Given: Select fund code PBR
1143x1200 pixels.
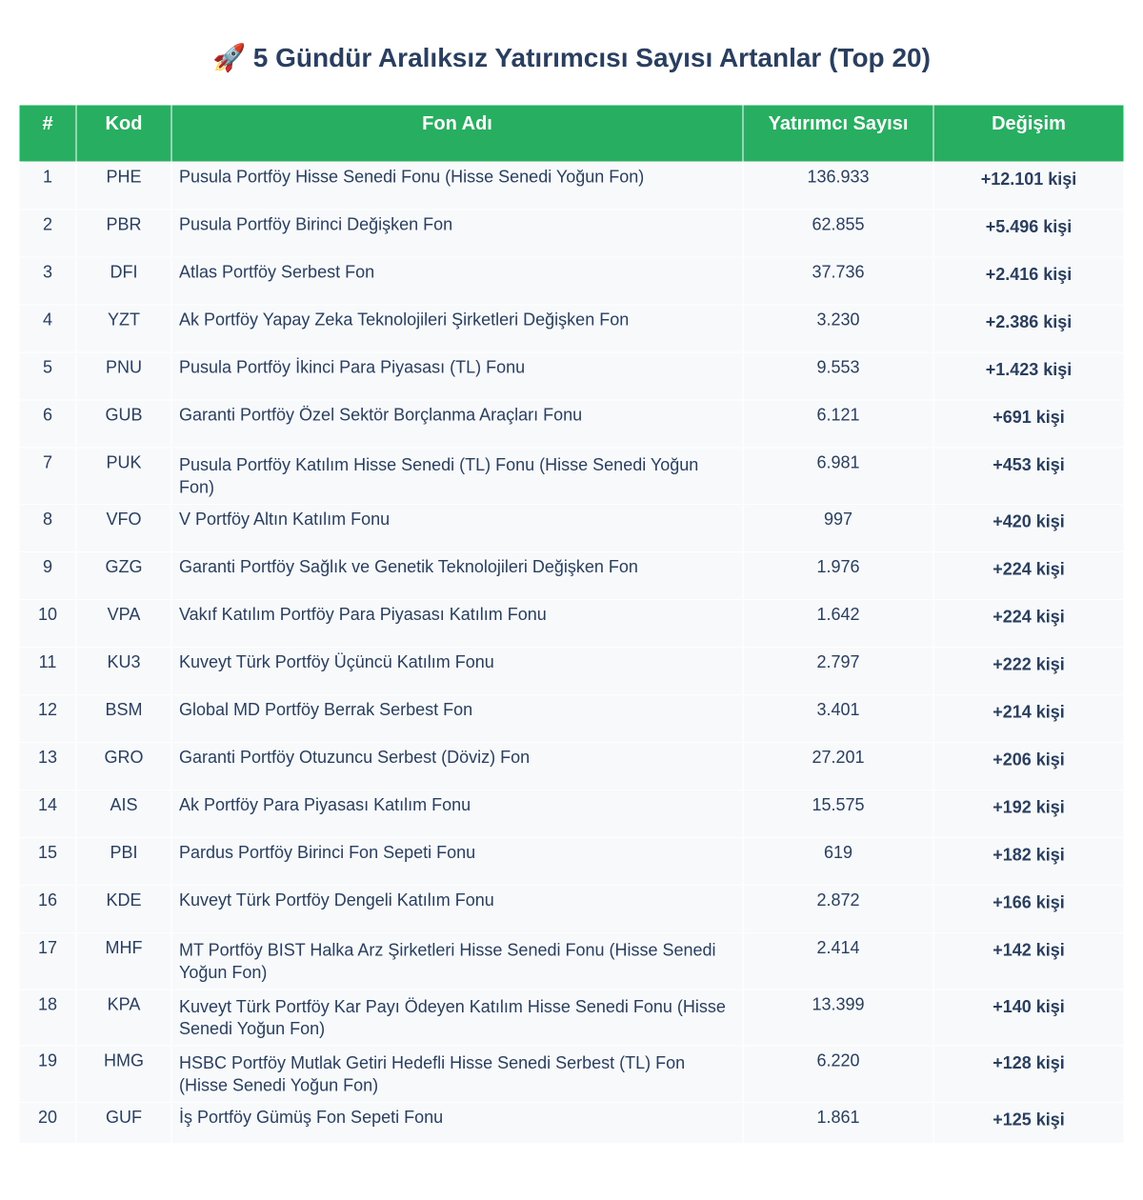Looking at the screenshot, I should pos(124,225).
